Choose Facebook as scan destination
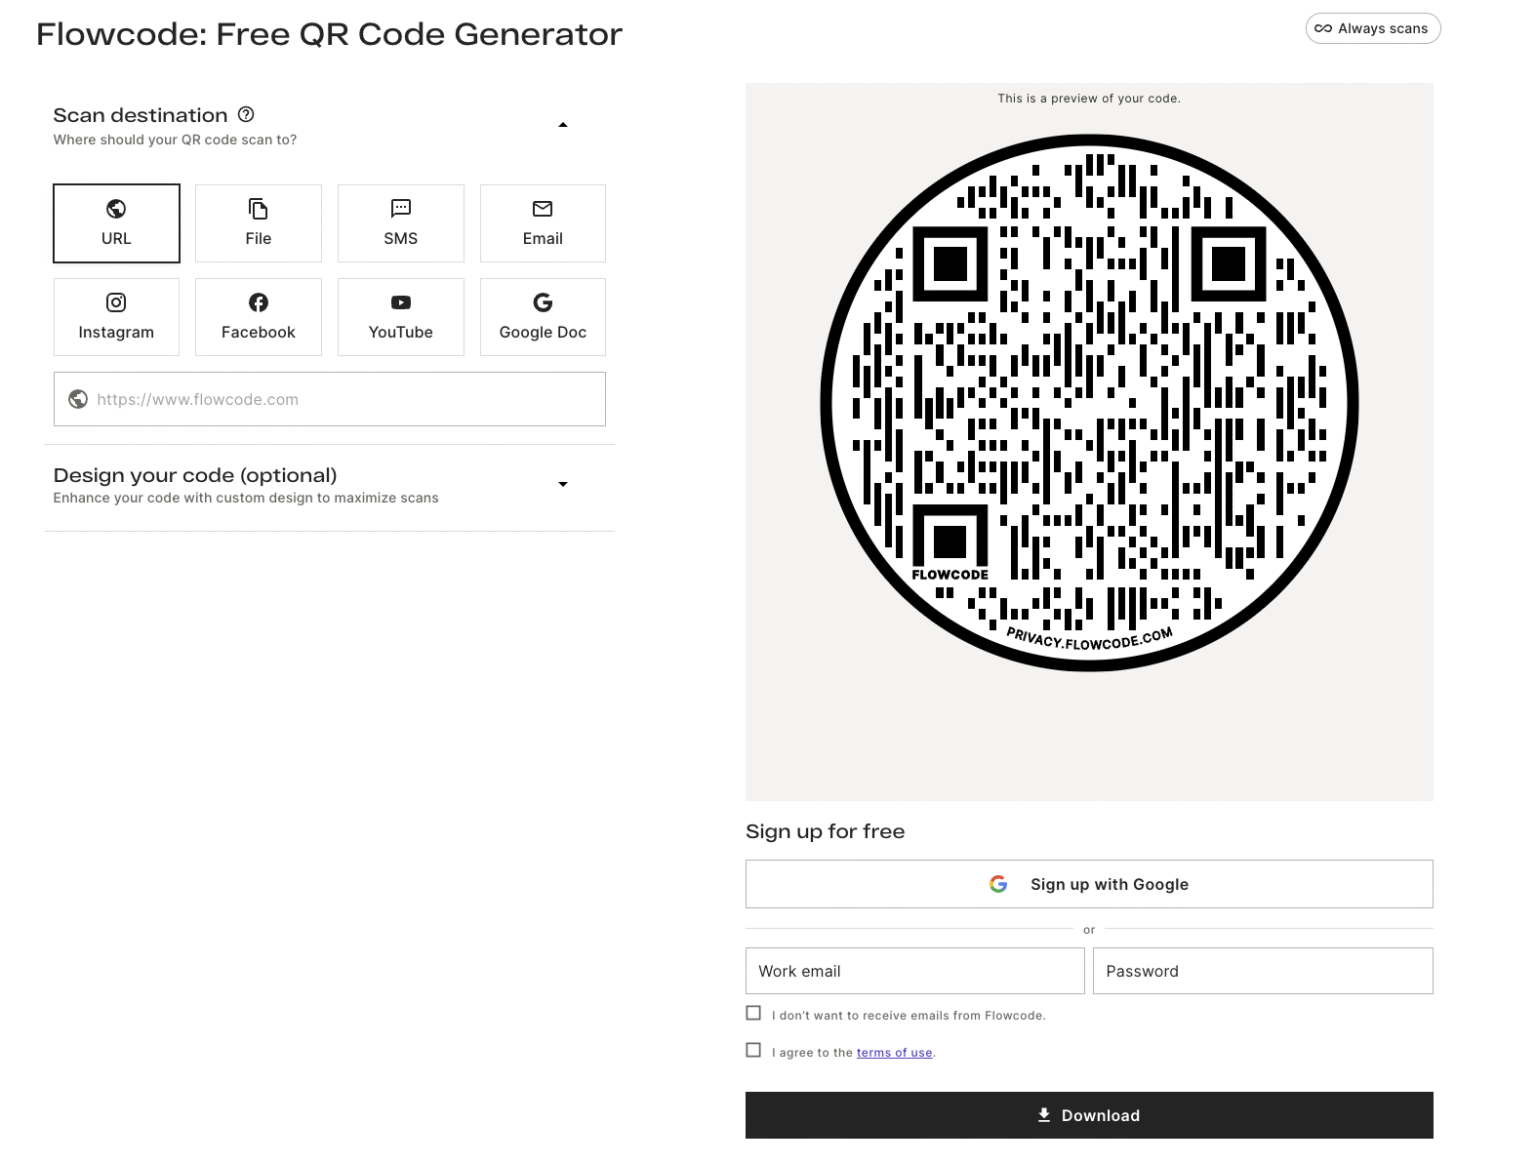1536x1164 pixels. coord(258,316)
